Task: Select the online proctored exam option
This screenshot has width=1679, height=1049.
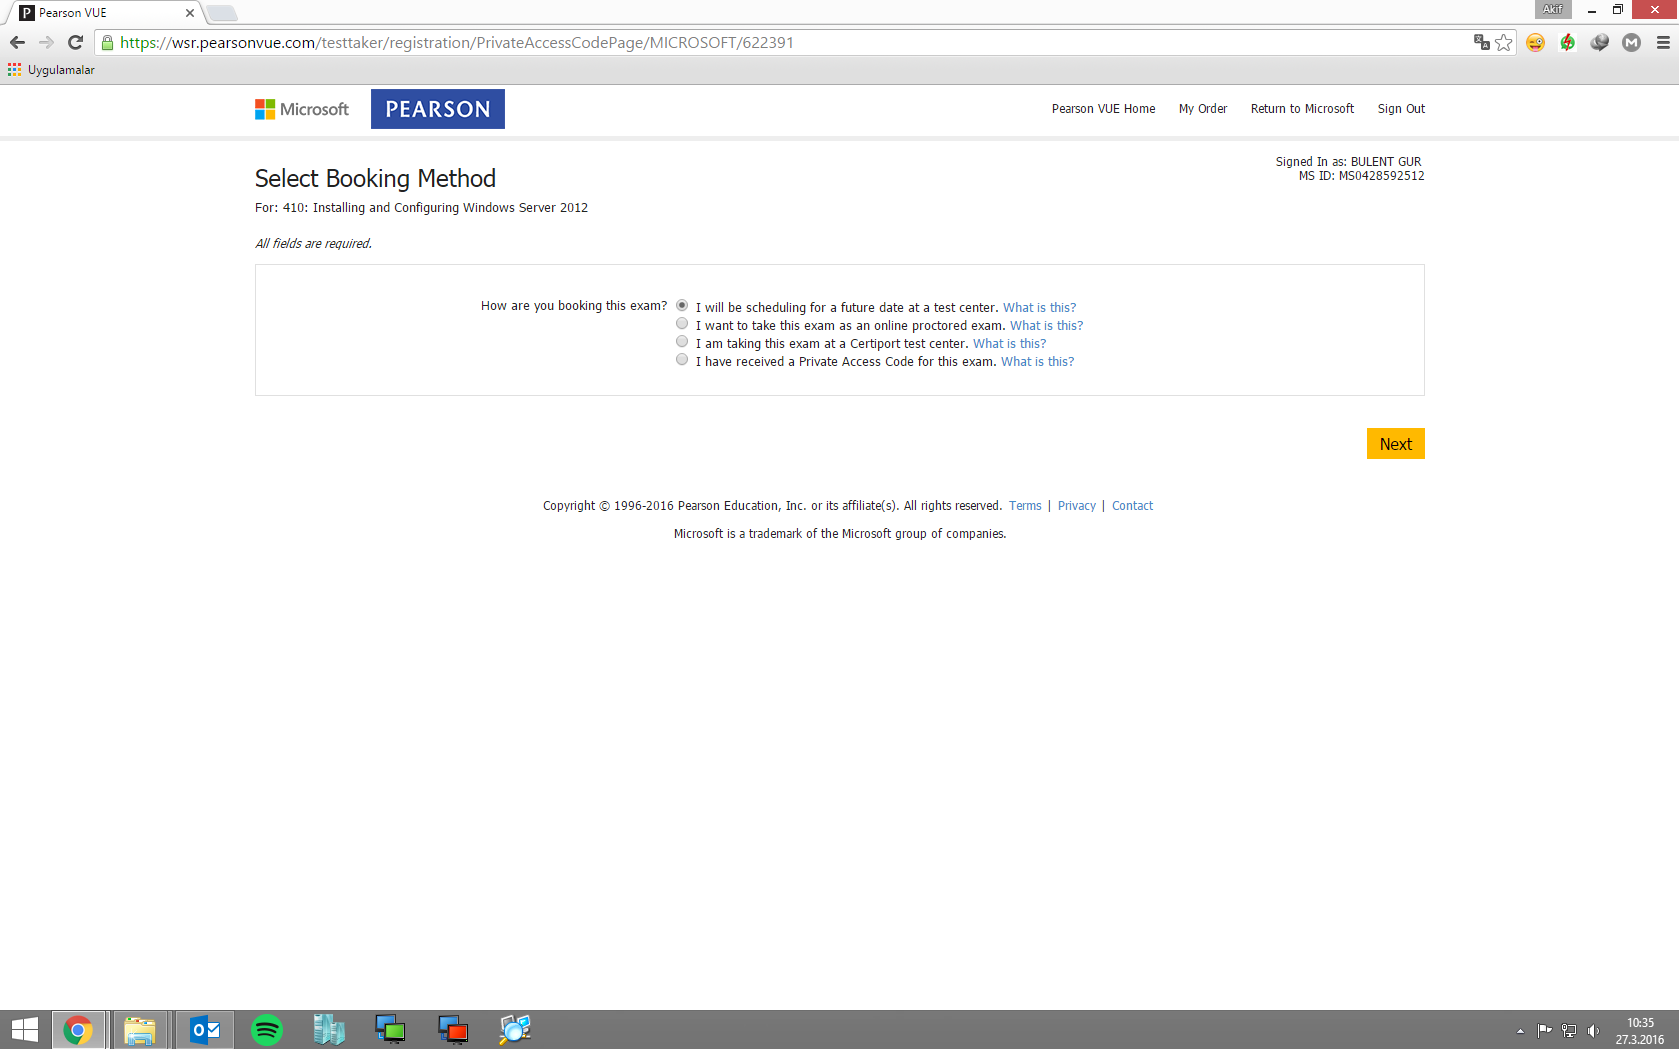Action: pos(682,324)
